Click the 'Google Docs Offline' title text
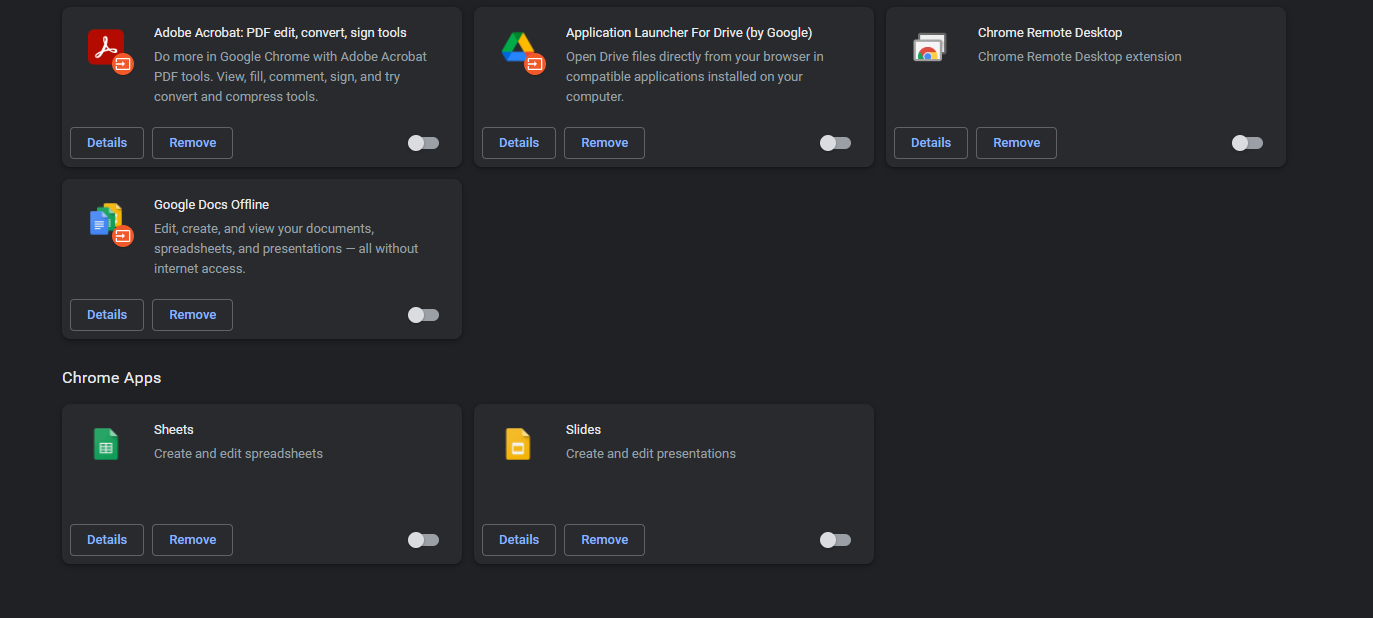 pyautogui.click(x=212, y=205)
